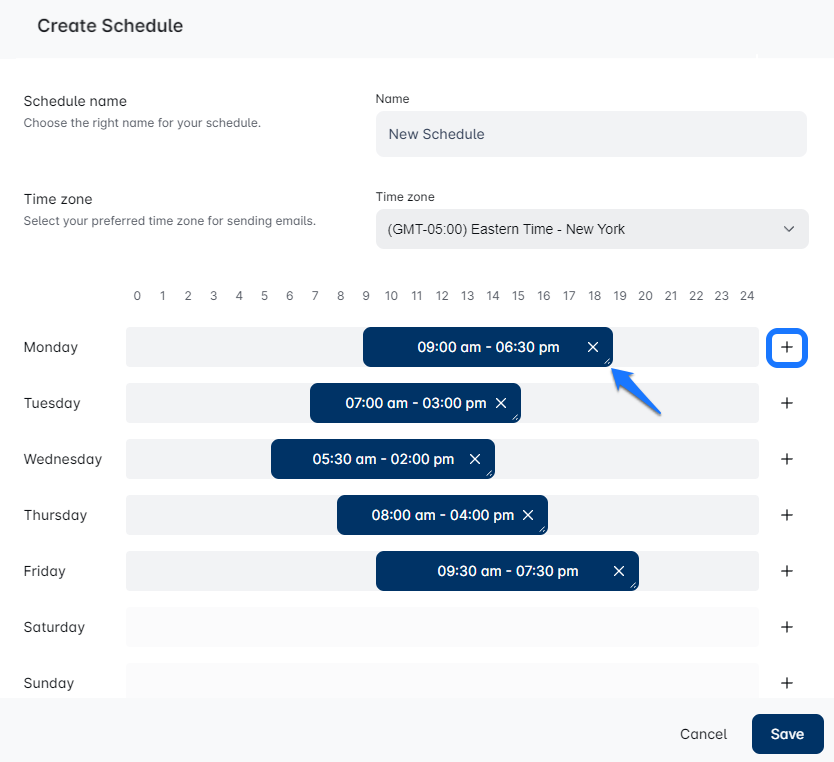Cancel schedule creation
The height and width of the screenshot is (762, 834).
[703, 734]
